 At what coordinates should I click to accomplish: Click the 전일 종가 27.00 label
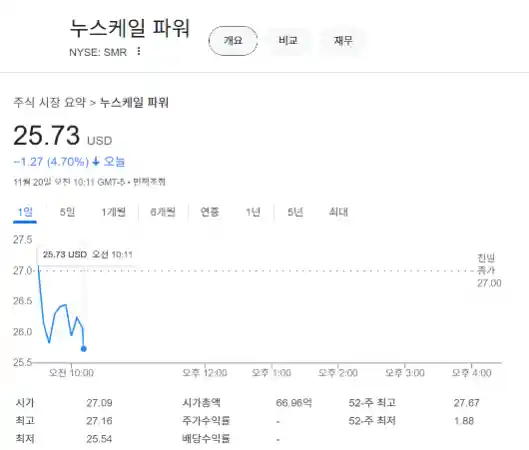click(489, 271)
